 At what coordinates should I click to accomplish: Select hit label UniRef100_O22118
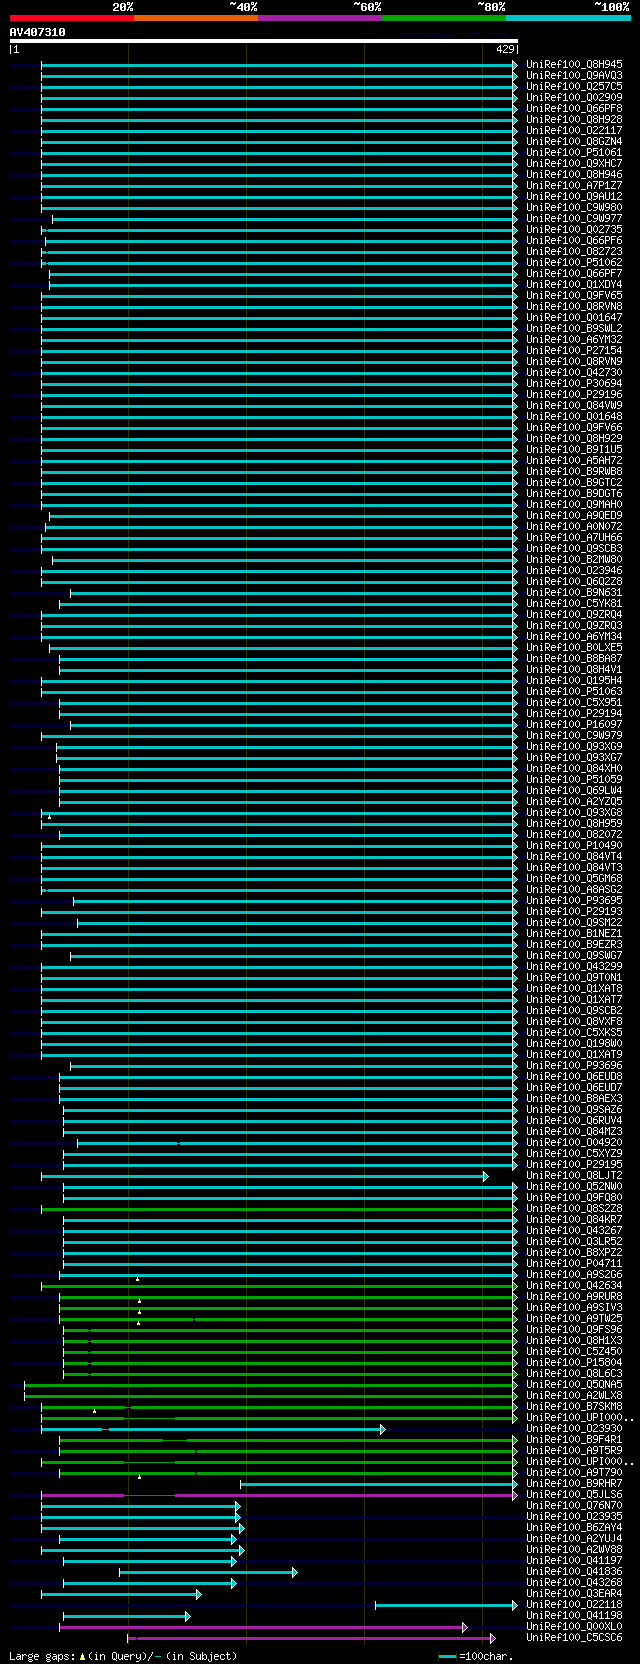tap(574, 1604)
